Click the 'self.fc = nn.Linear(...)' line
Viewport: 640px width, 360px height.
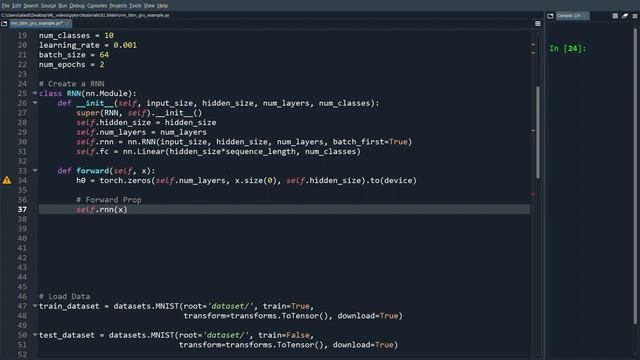click(218, 151)
